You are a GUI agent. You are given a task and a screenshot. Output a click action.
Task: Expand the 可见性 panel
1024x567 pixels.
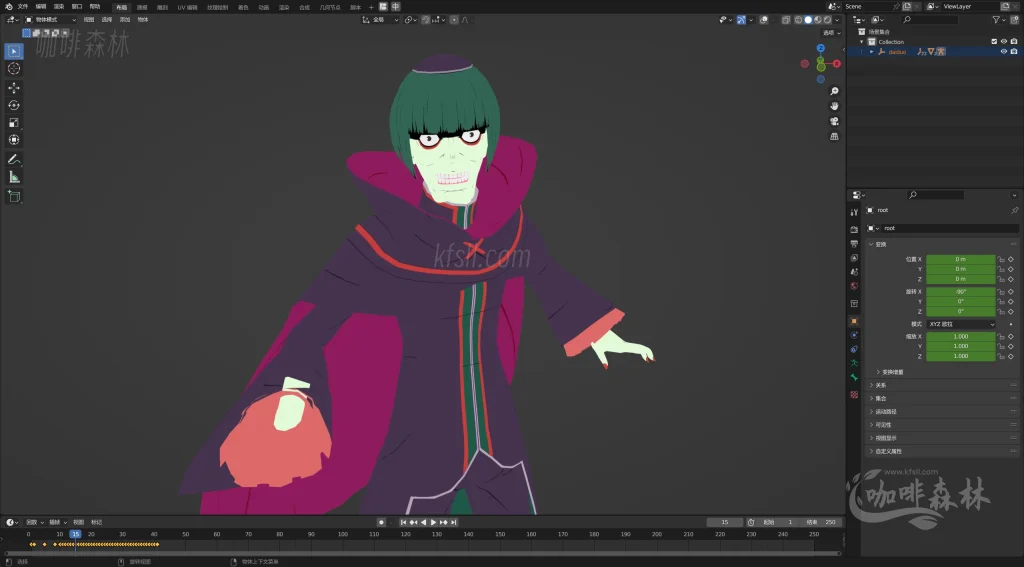pyautogui.click(x=940, y=425)
